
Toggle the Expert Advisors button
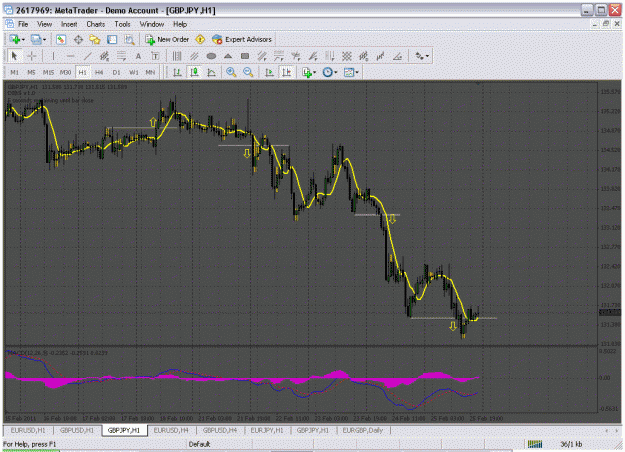coord(242,39)
